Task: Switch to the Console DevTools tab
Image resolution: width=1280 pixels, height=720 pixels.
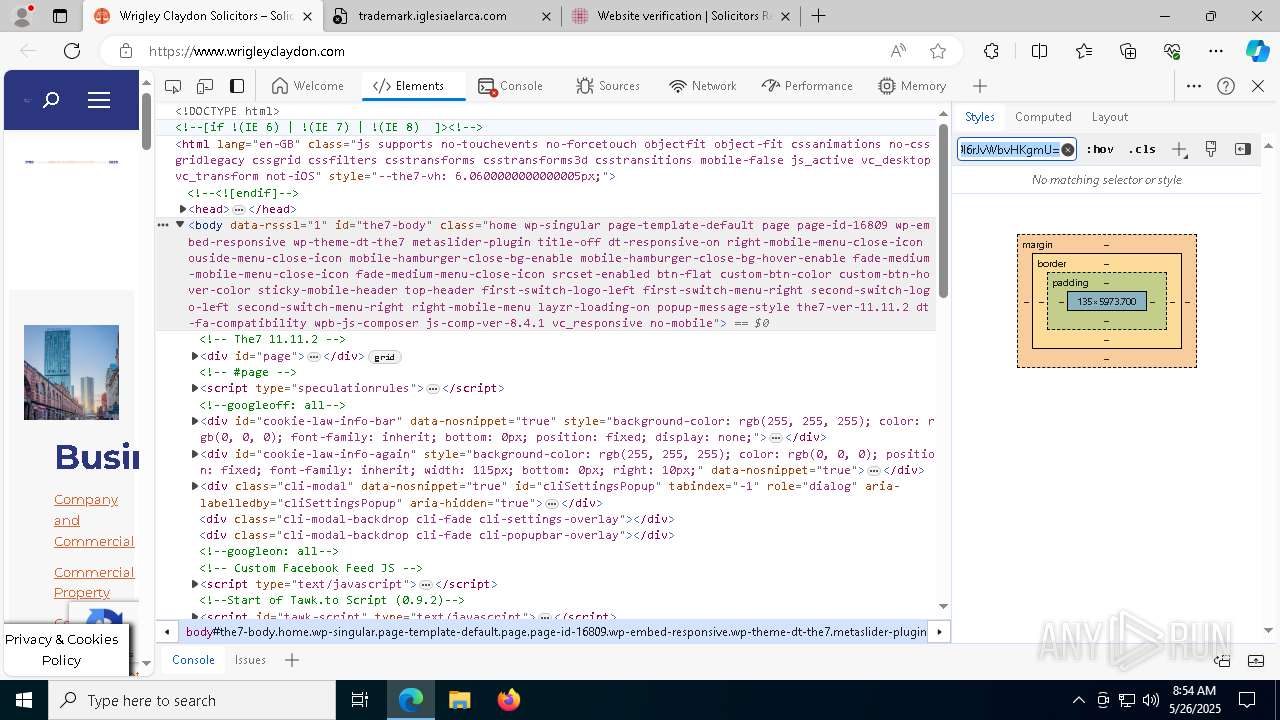Action: tap(510, 86)
